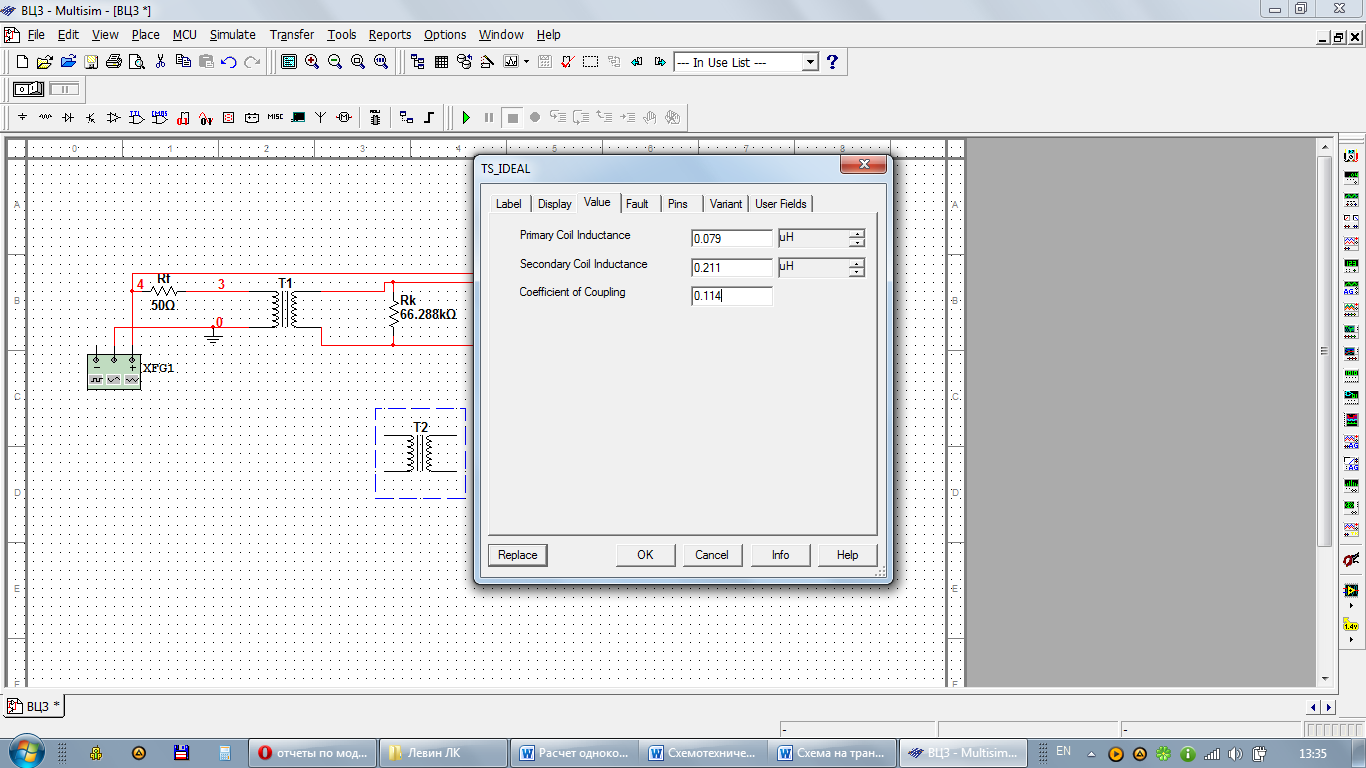Switch to the Fault tab
The width and height of the screenshot is (1366, 768).
(637, 204)
